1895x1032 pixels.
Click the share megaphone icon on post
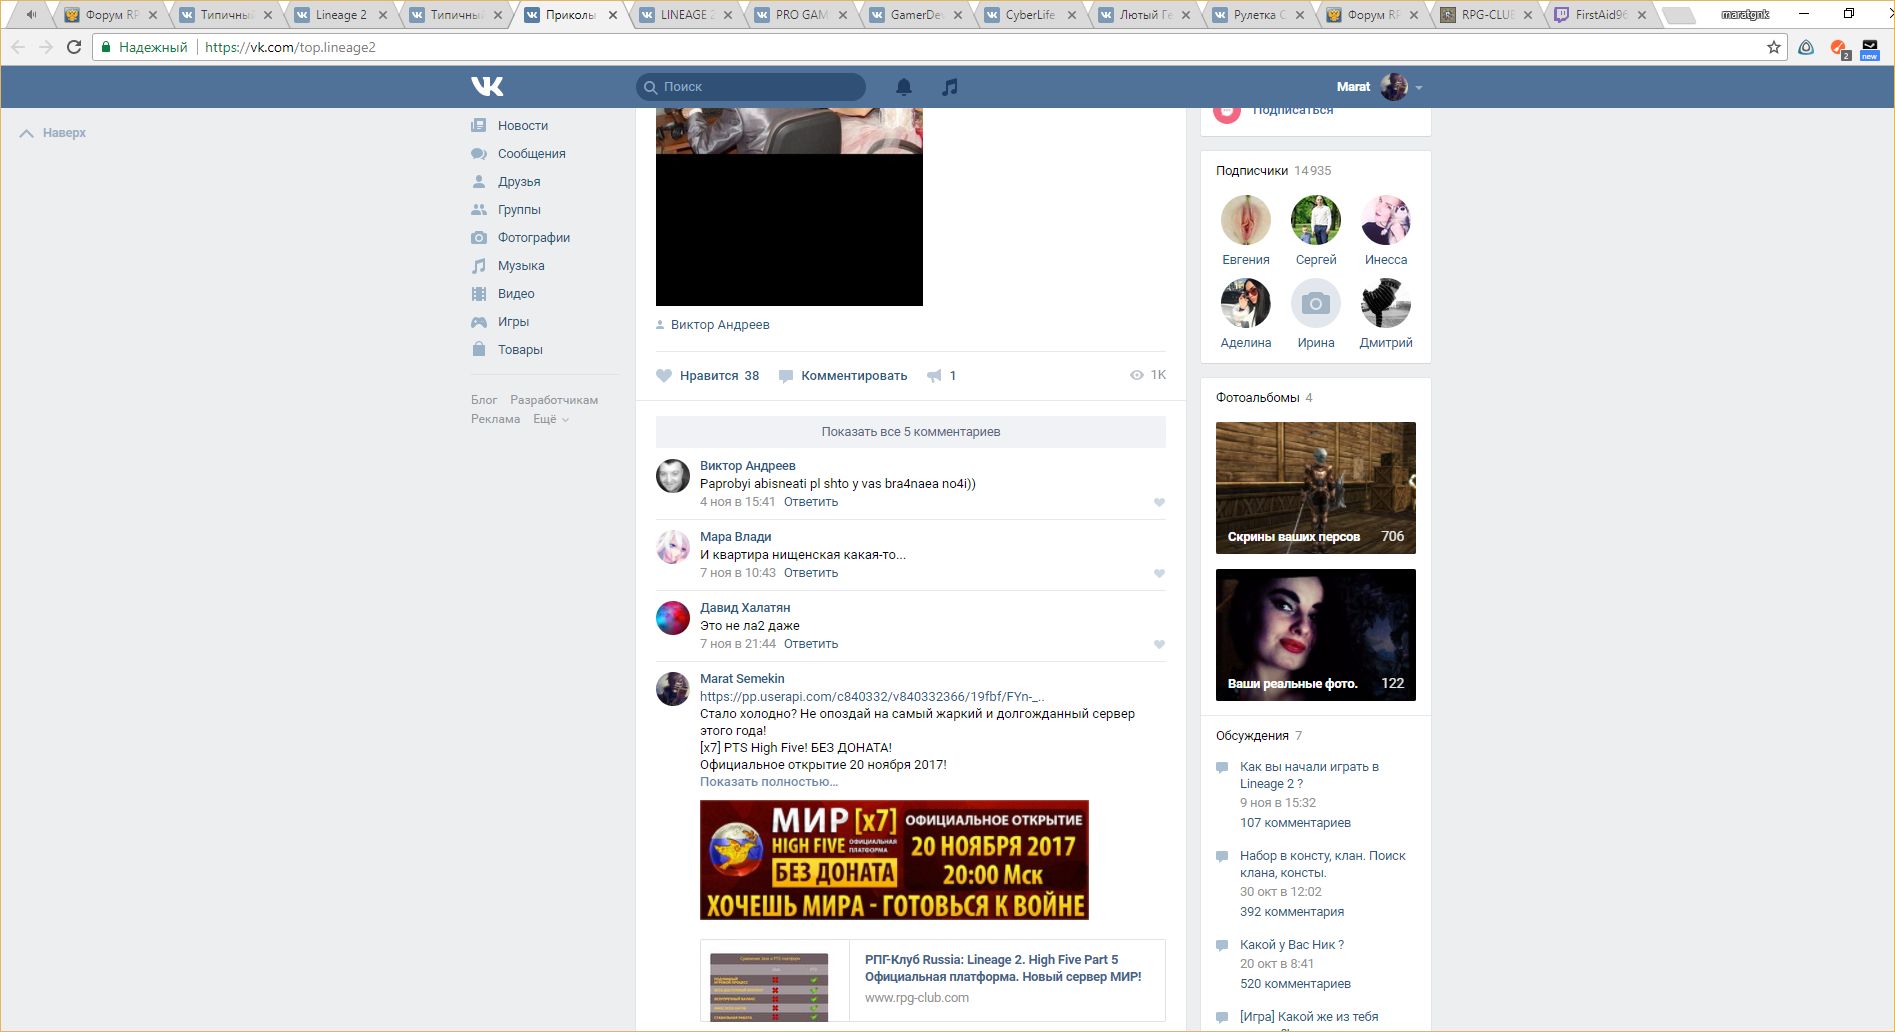click(x=934, y=376)
